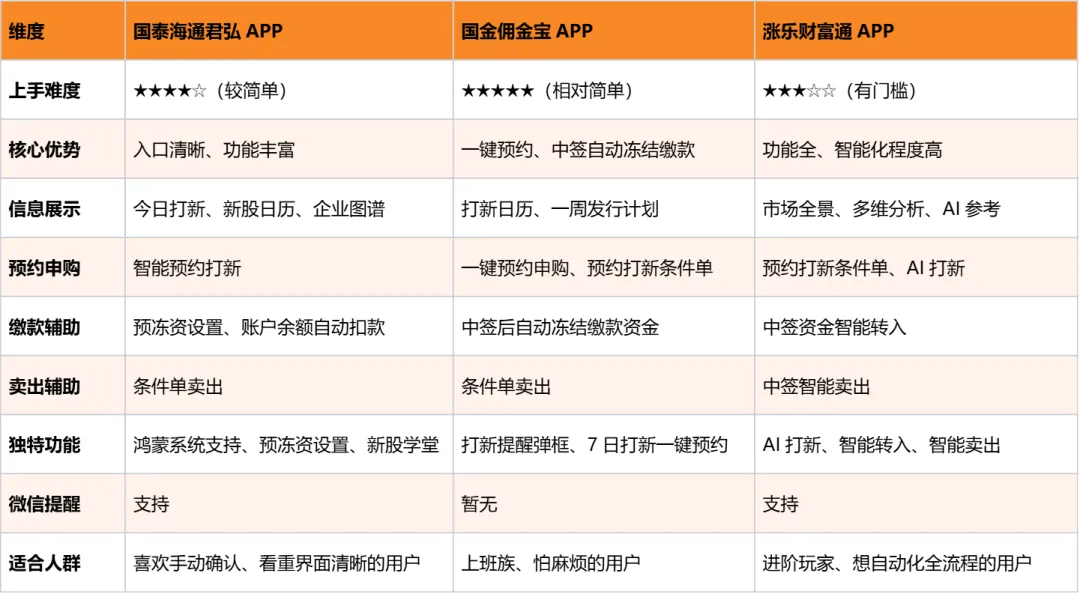
Task: Select the cell 中签智能卖出
Action: point(916,386)
